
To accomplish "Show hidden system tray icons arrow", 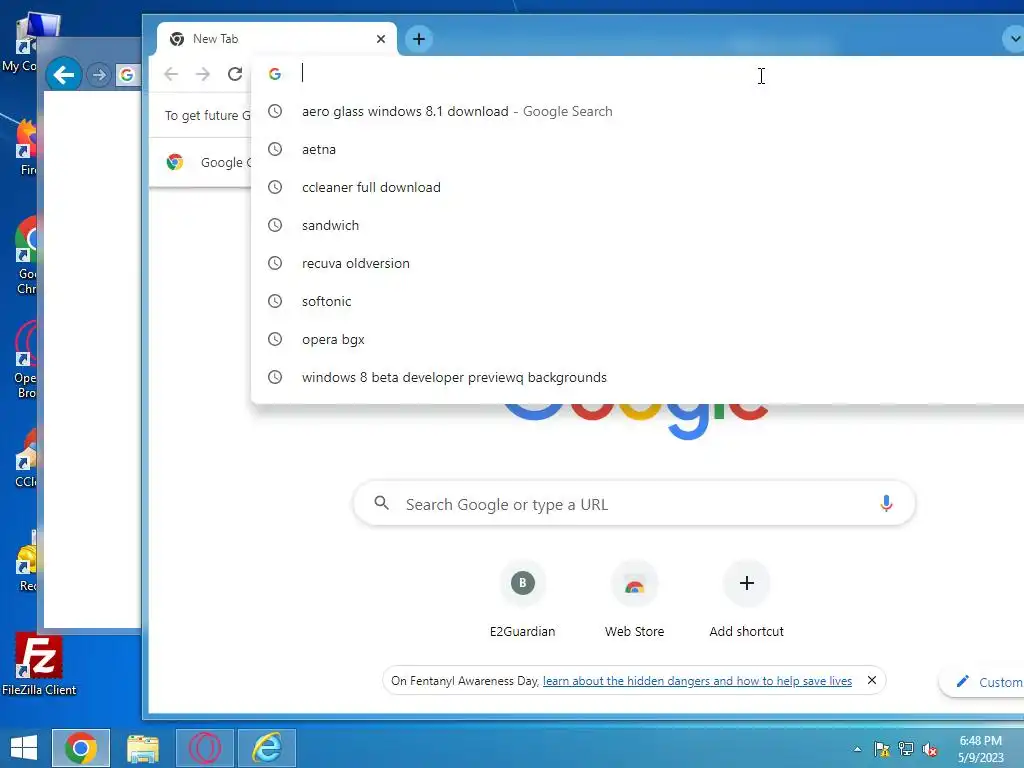I will click(857, 749).
